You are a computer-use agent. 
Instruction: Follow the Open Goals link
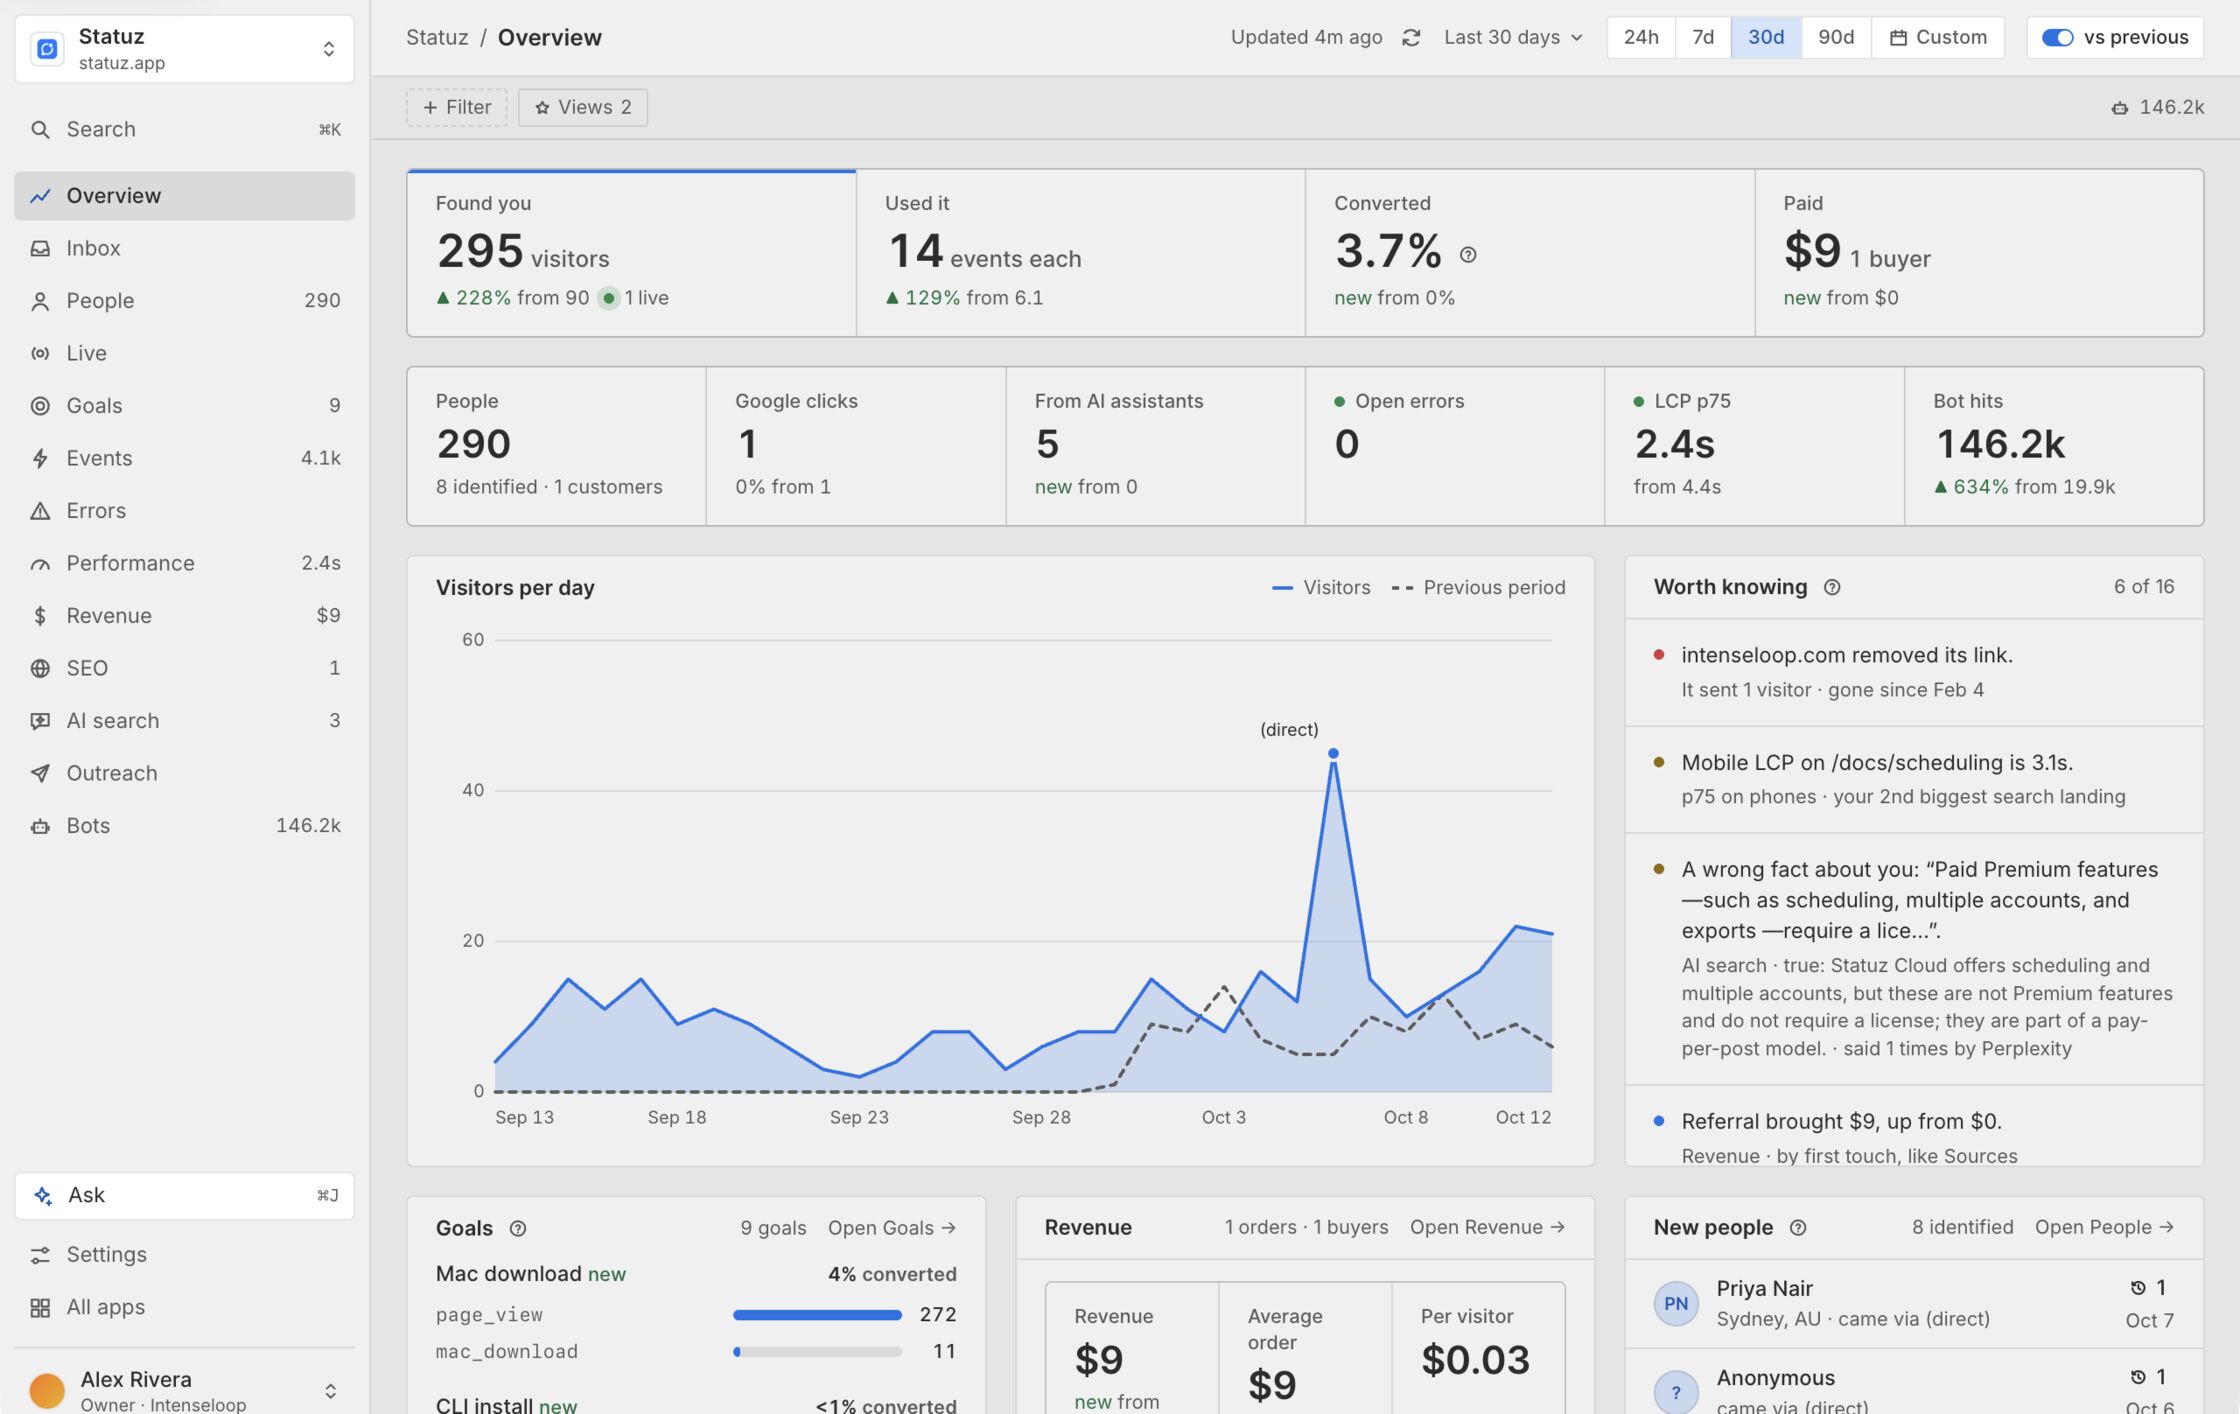892,1229
